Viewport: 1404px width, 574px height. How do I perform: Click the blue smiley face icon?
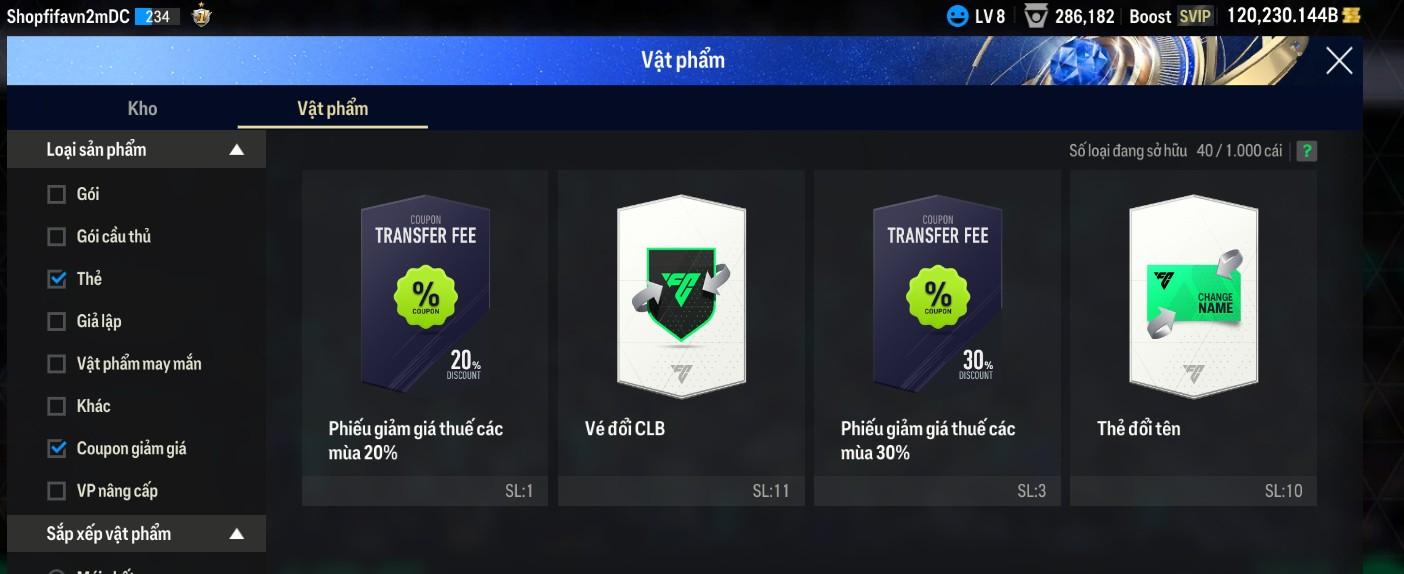coord(957,16)
